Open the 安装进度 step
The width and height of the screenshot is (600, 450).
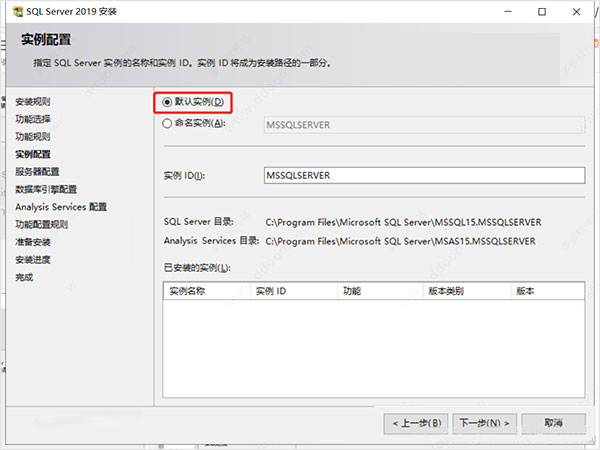point(33,260)
